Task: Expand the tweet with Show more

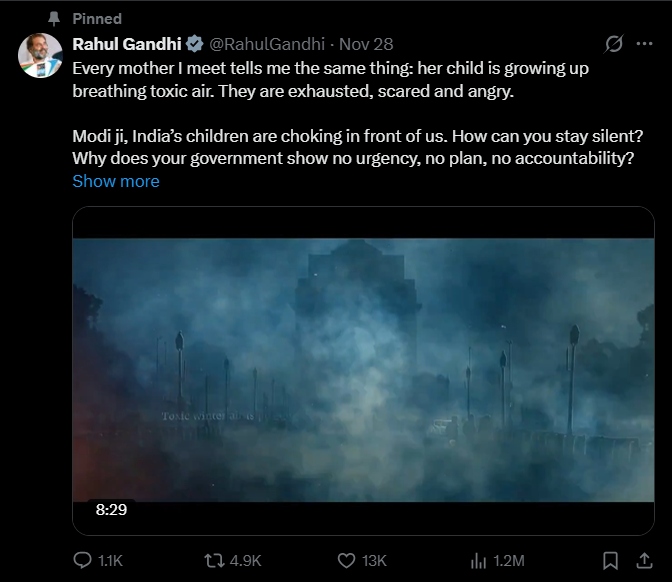Action: pos(116,181)
